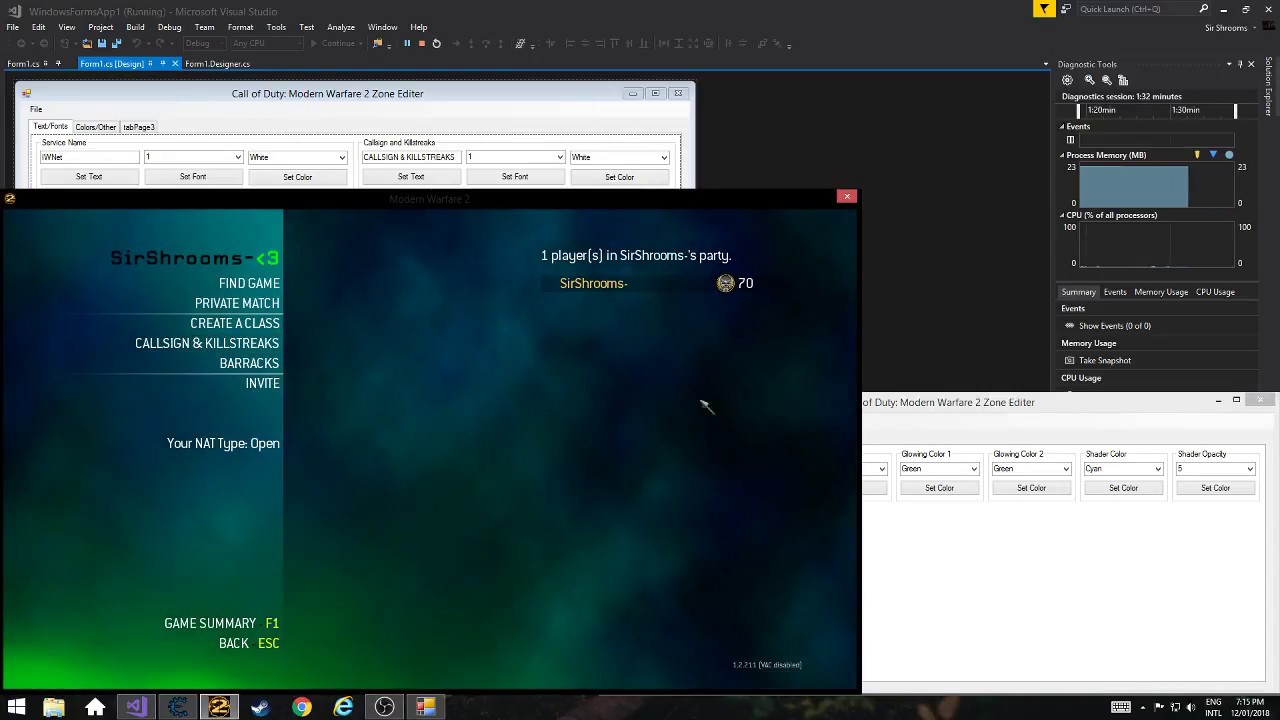Image resolution: width=1280 pixels, height=720 pixels.
Task: Click the Windows Start button
Action: click(16, 707)
